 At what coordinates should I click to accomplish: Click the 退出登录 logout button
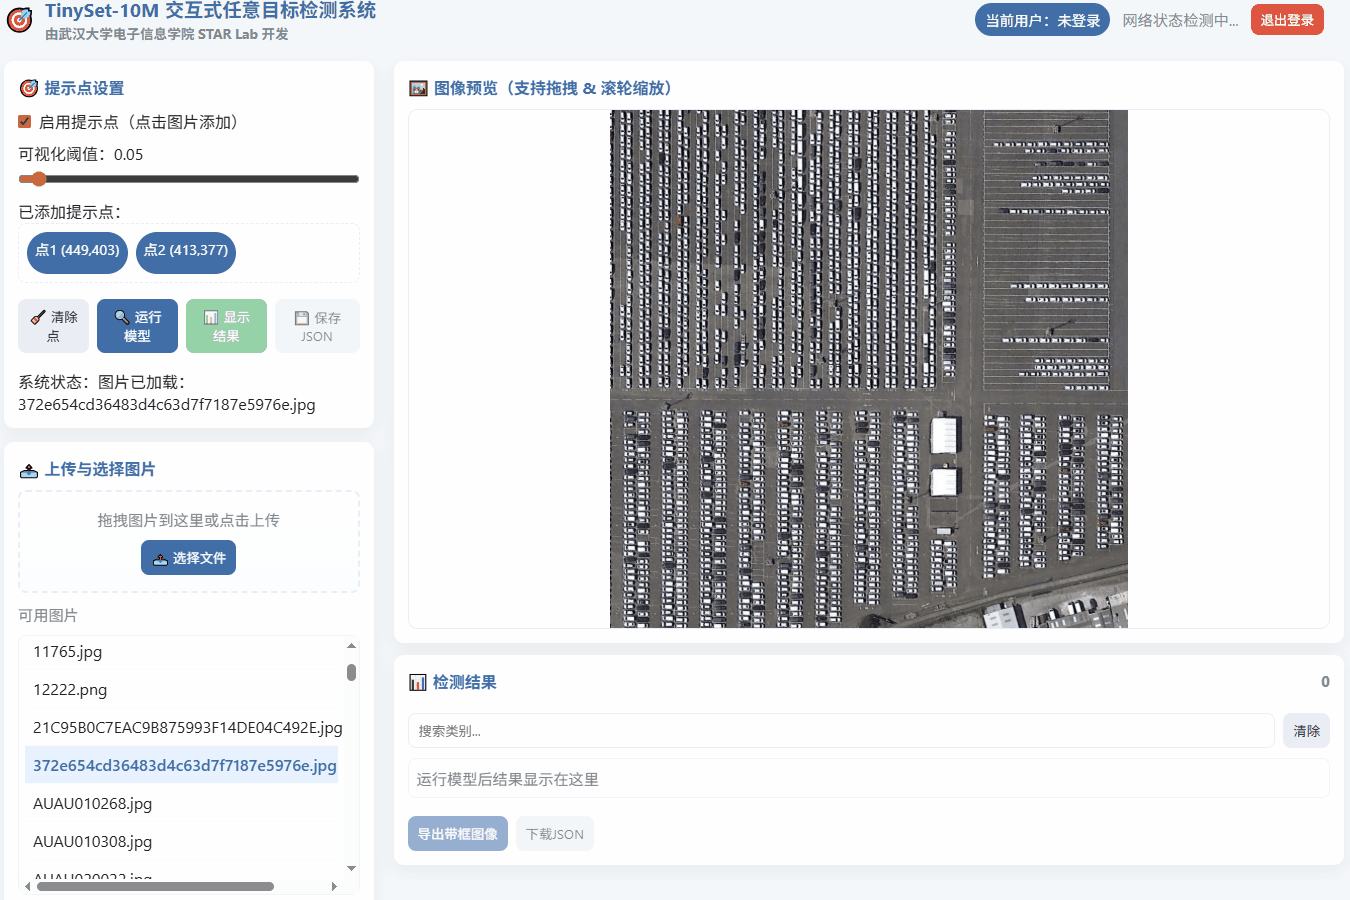(x=1287, y=19)
